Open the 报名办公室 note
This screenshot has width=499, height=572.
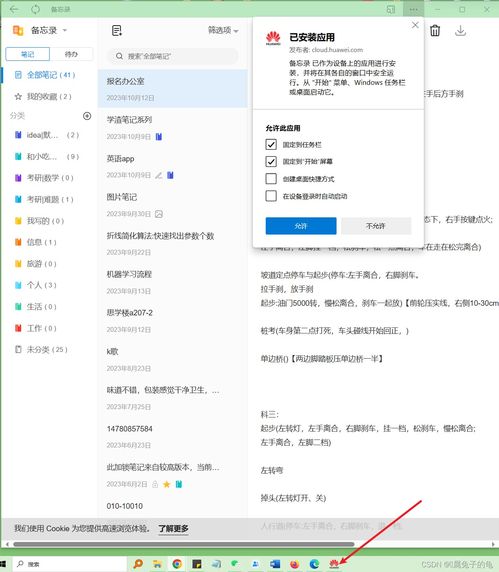click(x=172, y=89)
